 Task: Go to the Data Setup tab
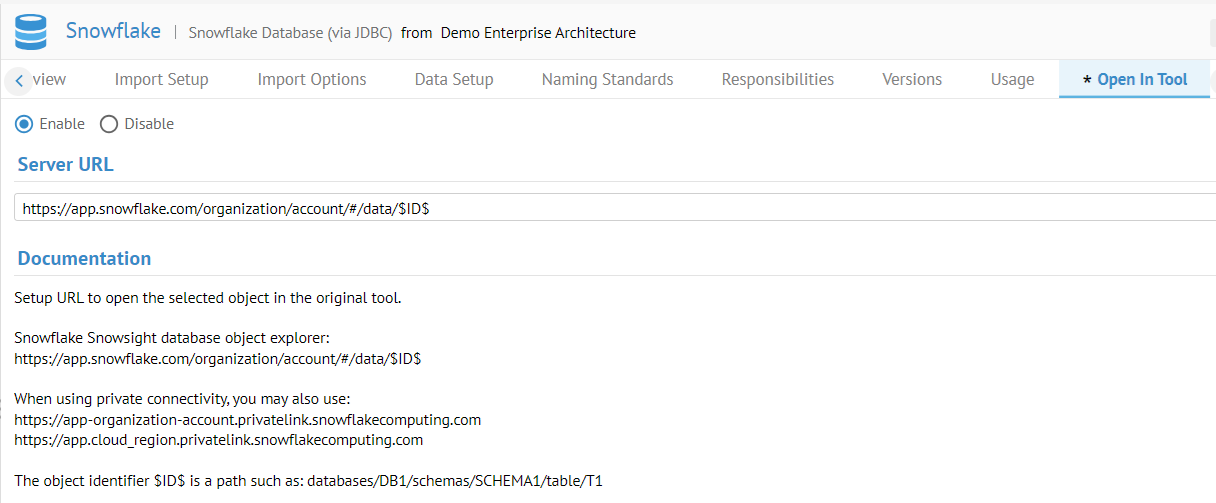(454, 80)
